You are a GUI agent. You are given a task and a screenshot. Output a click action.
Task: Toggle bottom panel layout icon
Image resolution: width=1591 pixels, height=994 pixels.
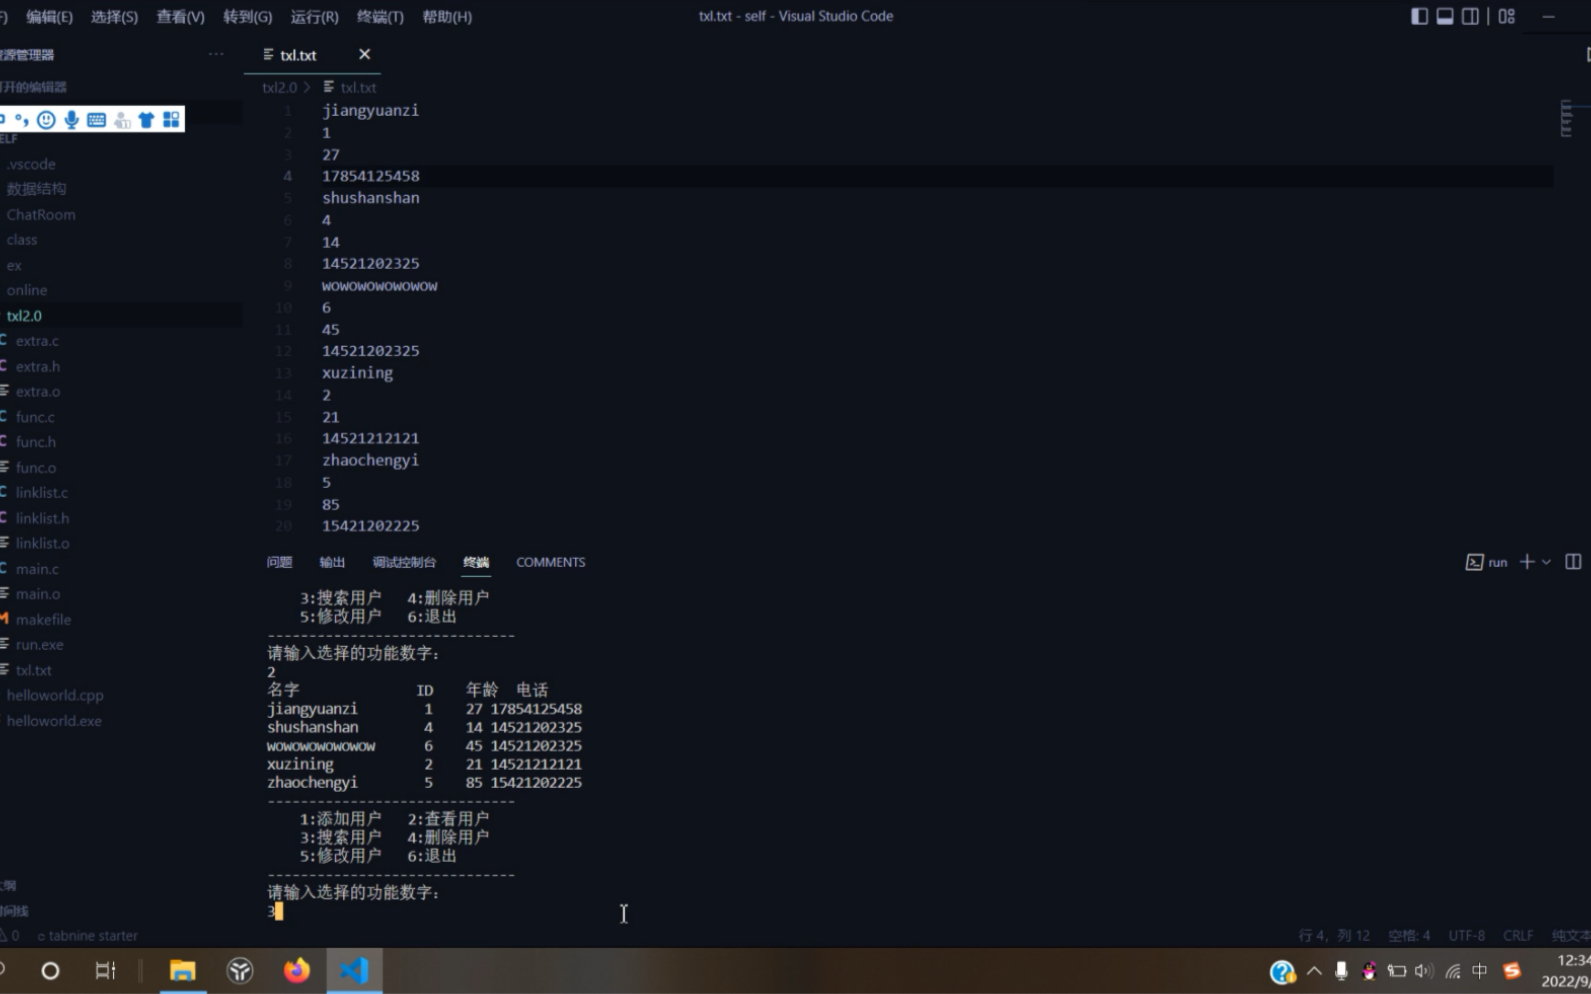[x=1445, y=16]
